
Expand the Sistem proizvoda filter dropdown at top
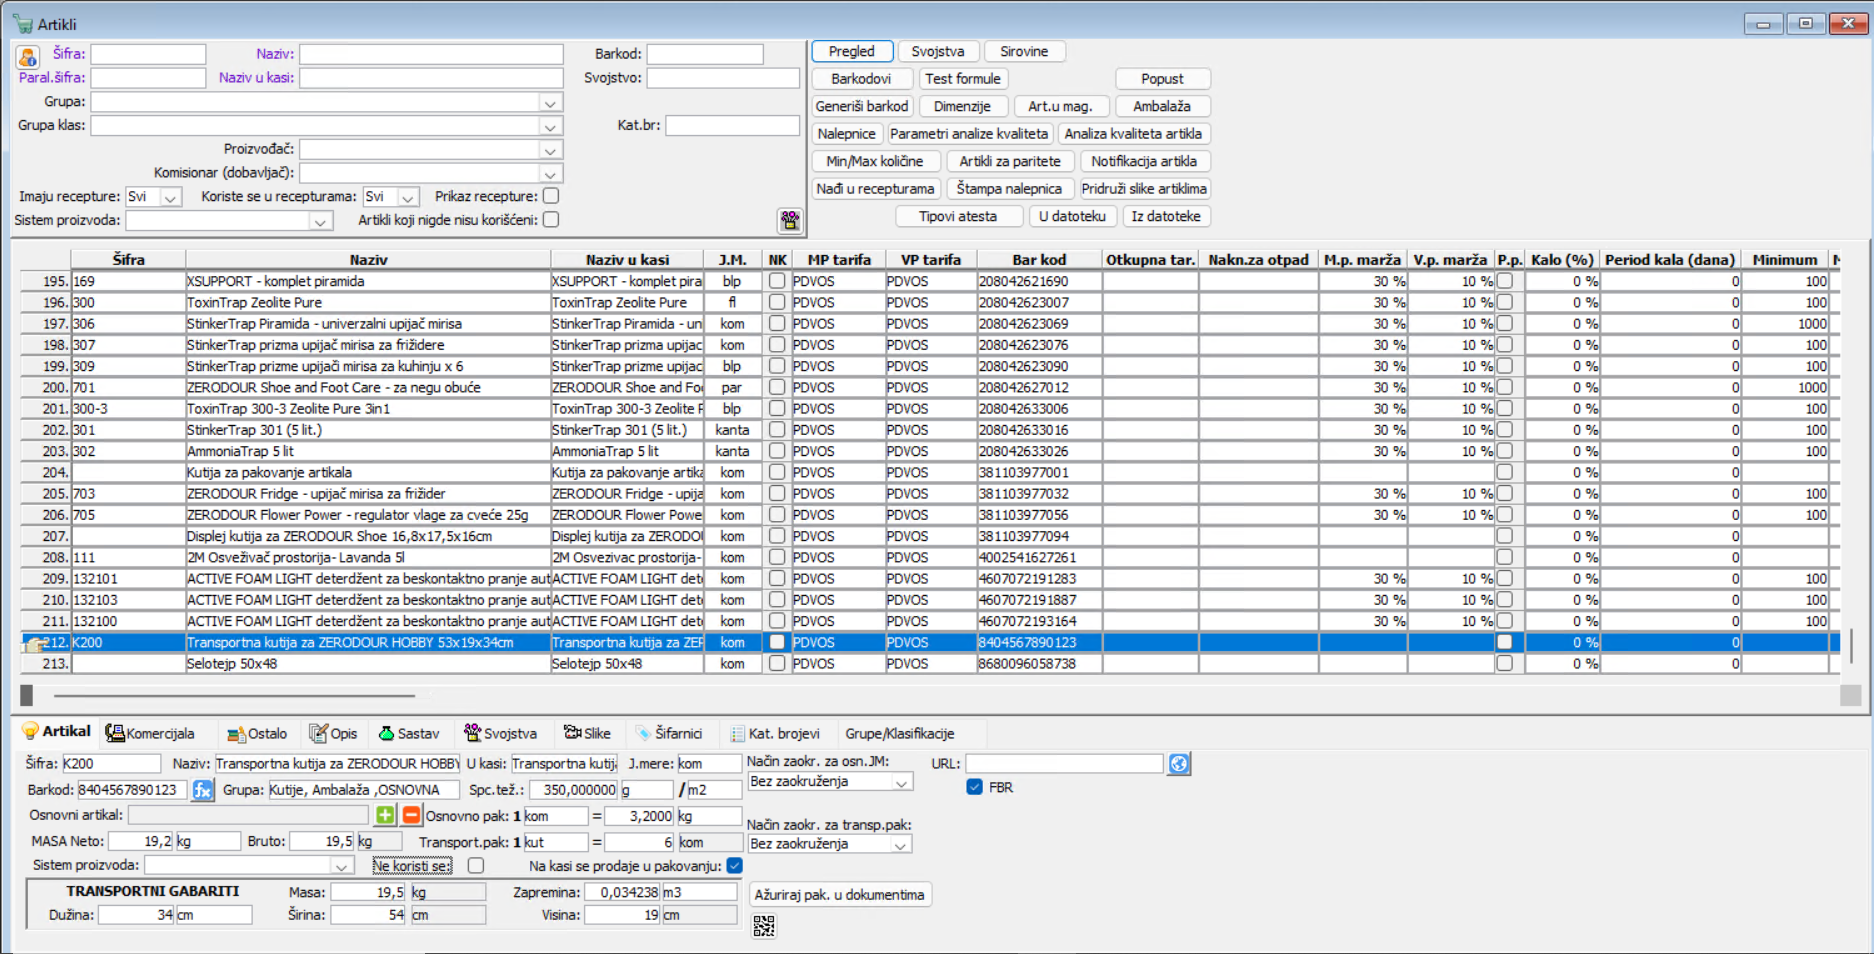pos(320,221)
